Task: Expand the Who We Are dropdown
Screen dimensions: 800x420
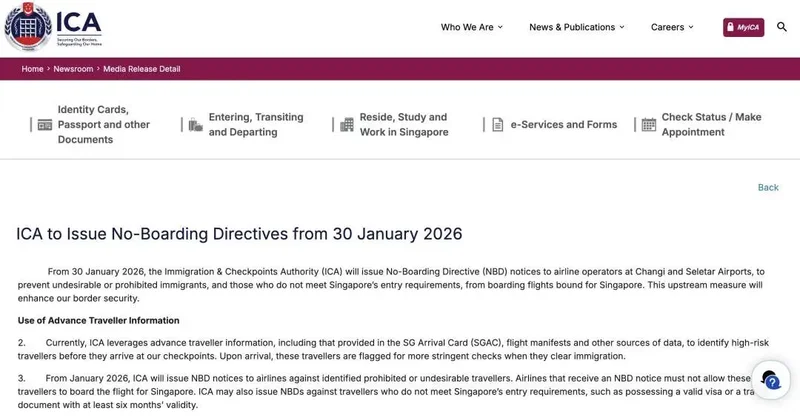Action: point(472,27)
